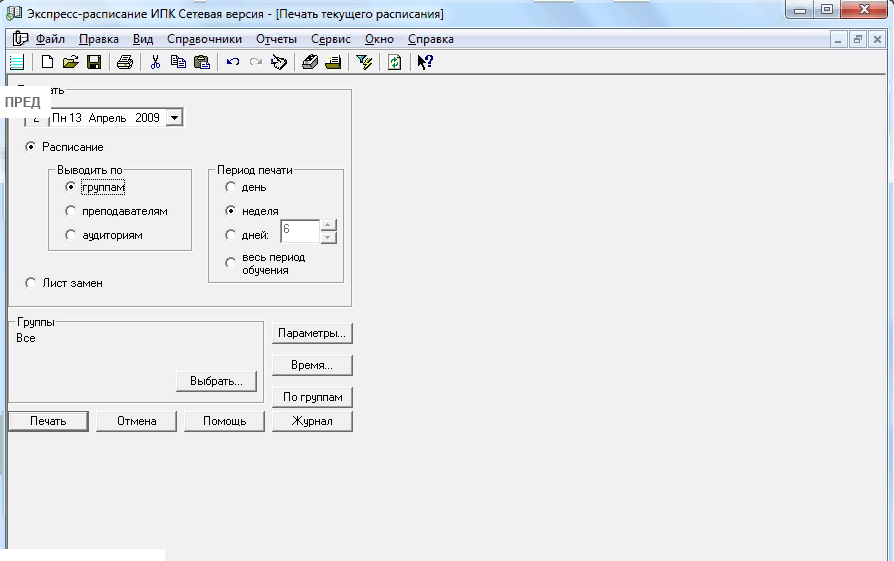
Task: Choose the 'день' print period option
Action: 231,187
